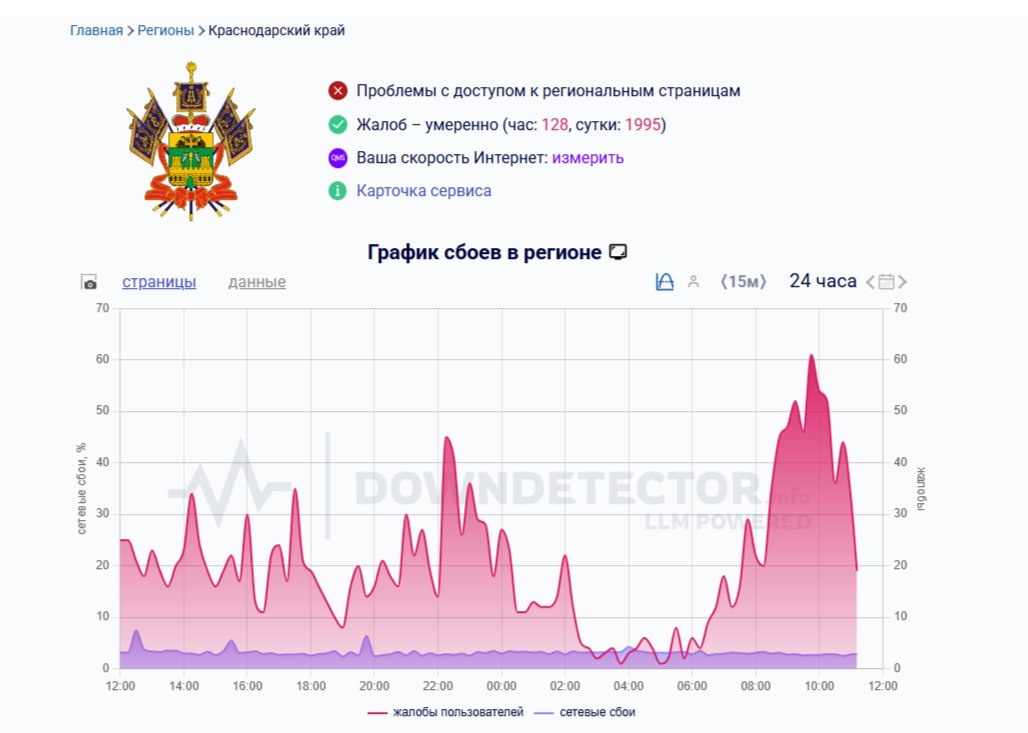Click the left chevron before the calendar icon
The width and height of the screenshot is (1028, 733).
869,281
